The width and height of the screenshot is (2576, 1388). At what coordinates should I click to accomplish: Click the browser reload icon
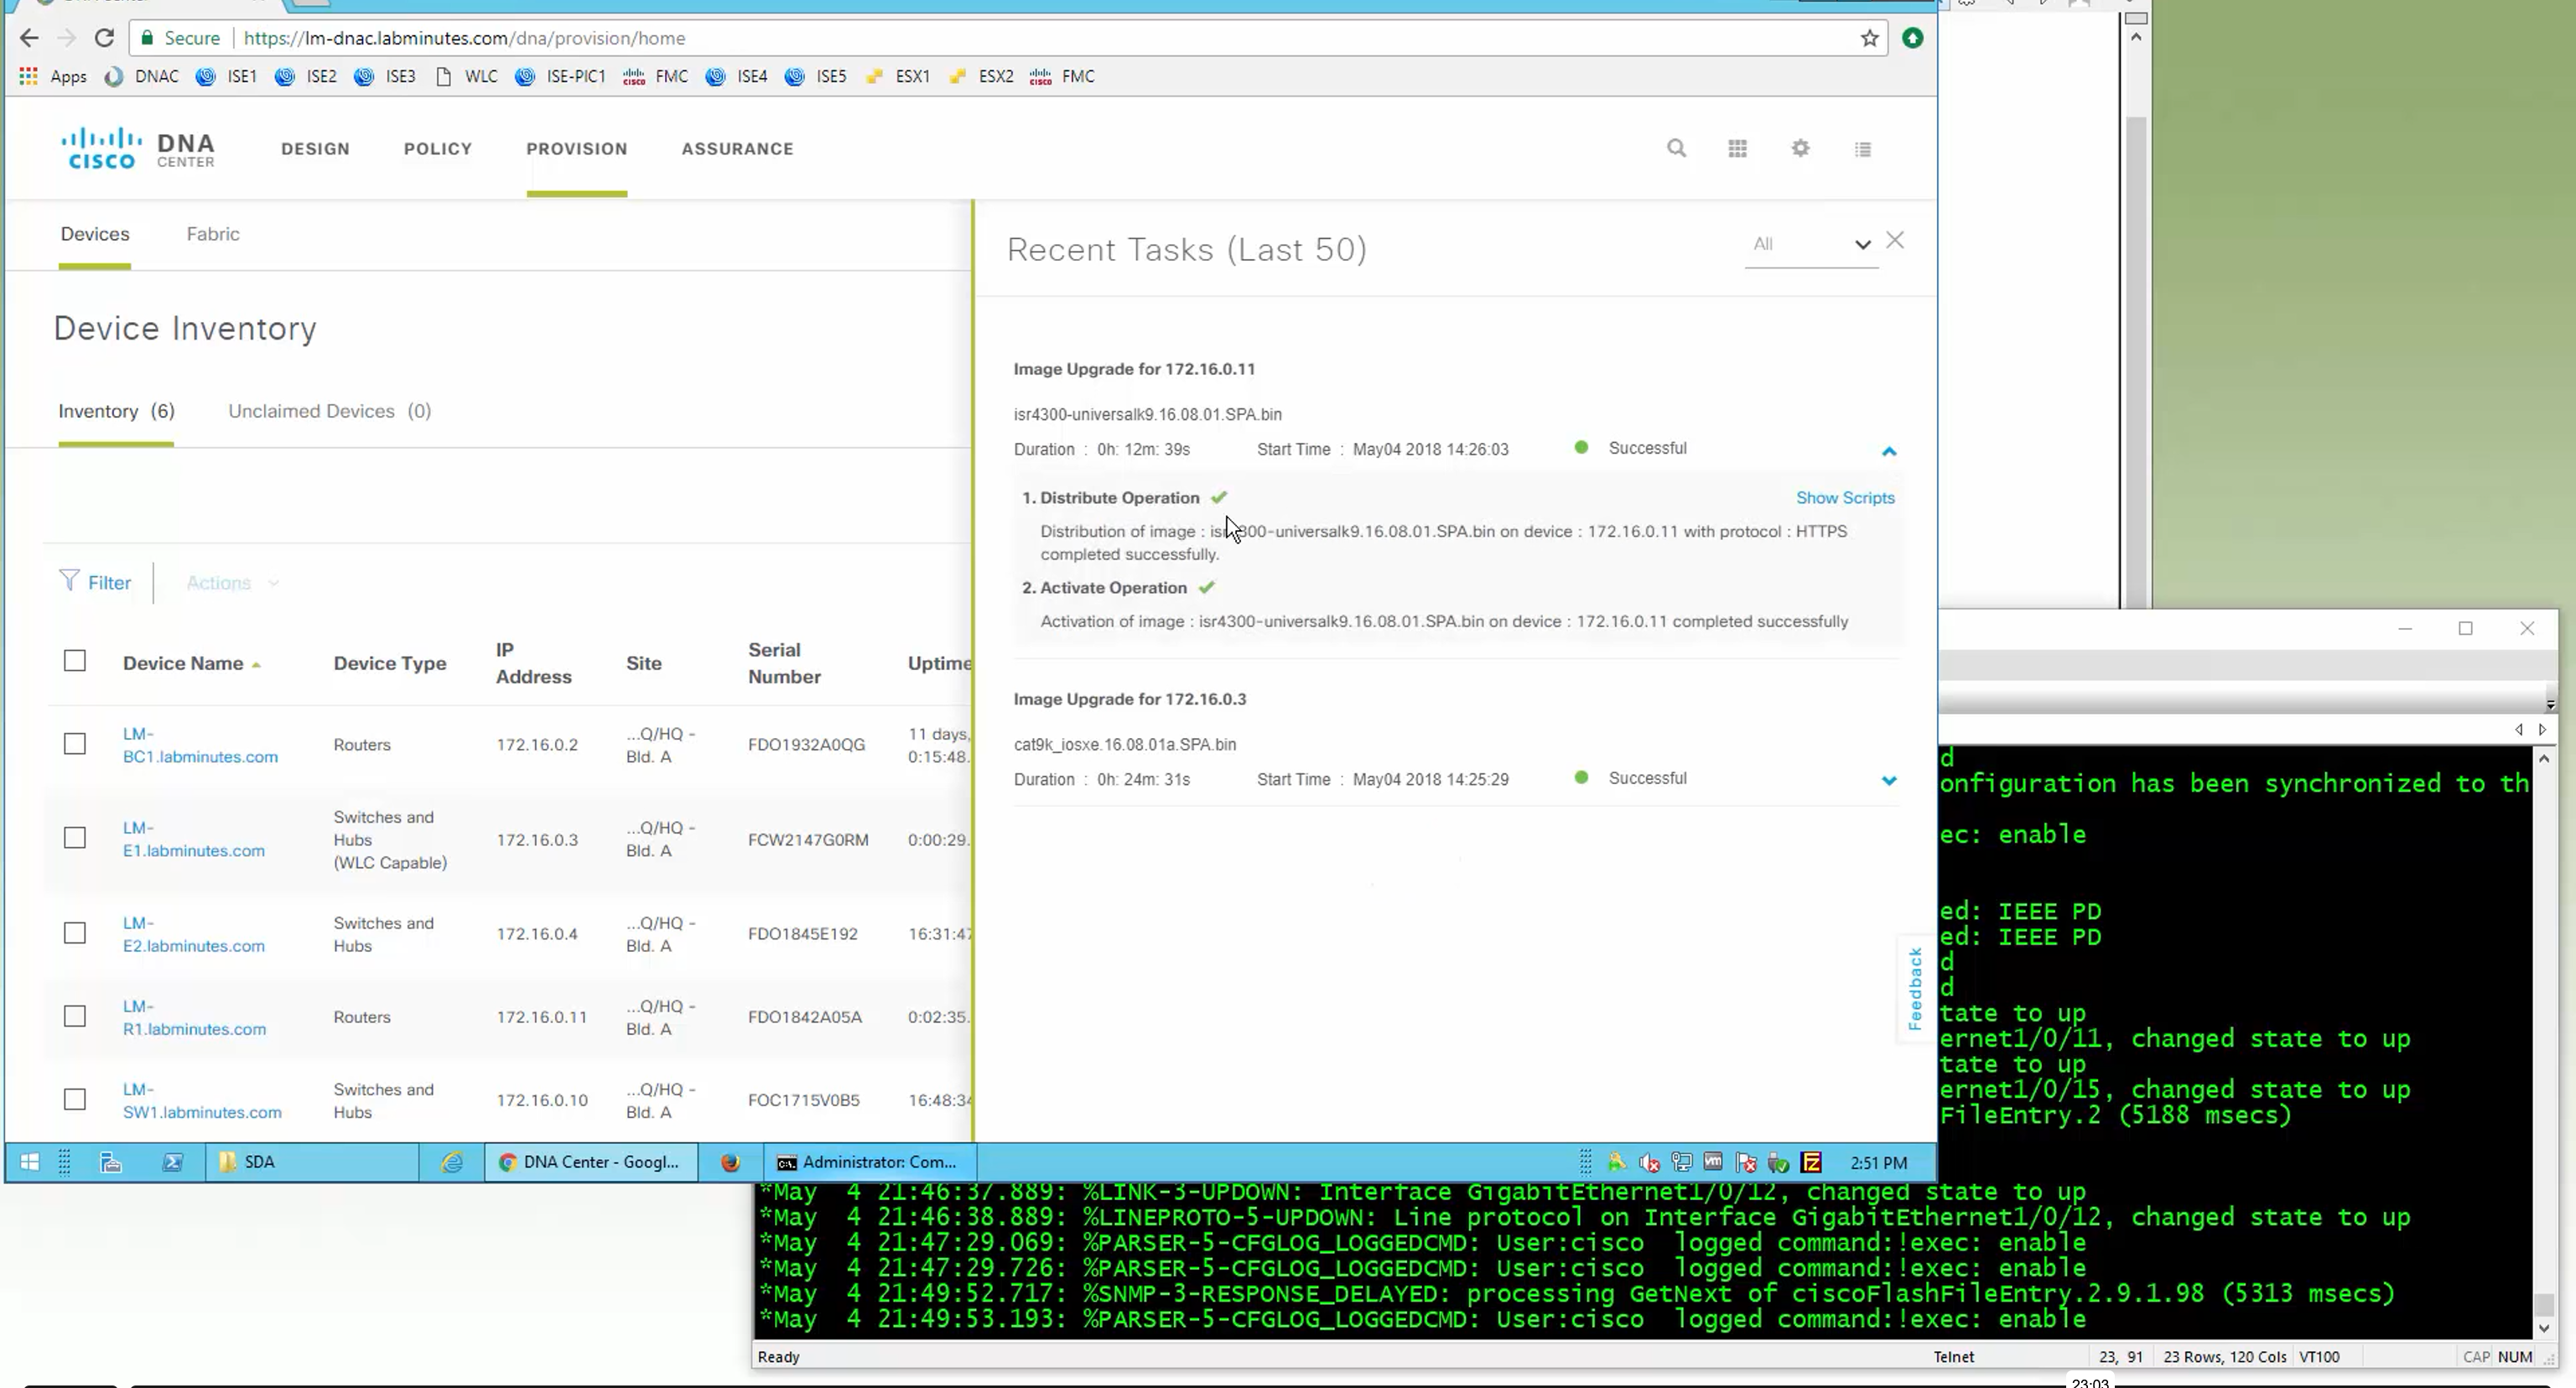[x=104, y=38]
